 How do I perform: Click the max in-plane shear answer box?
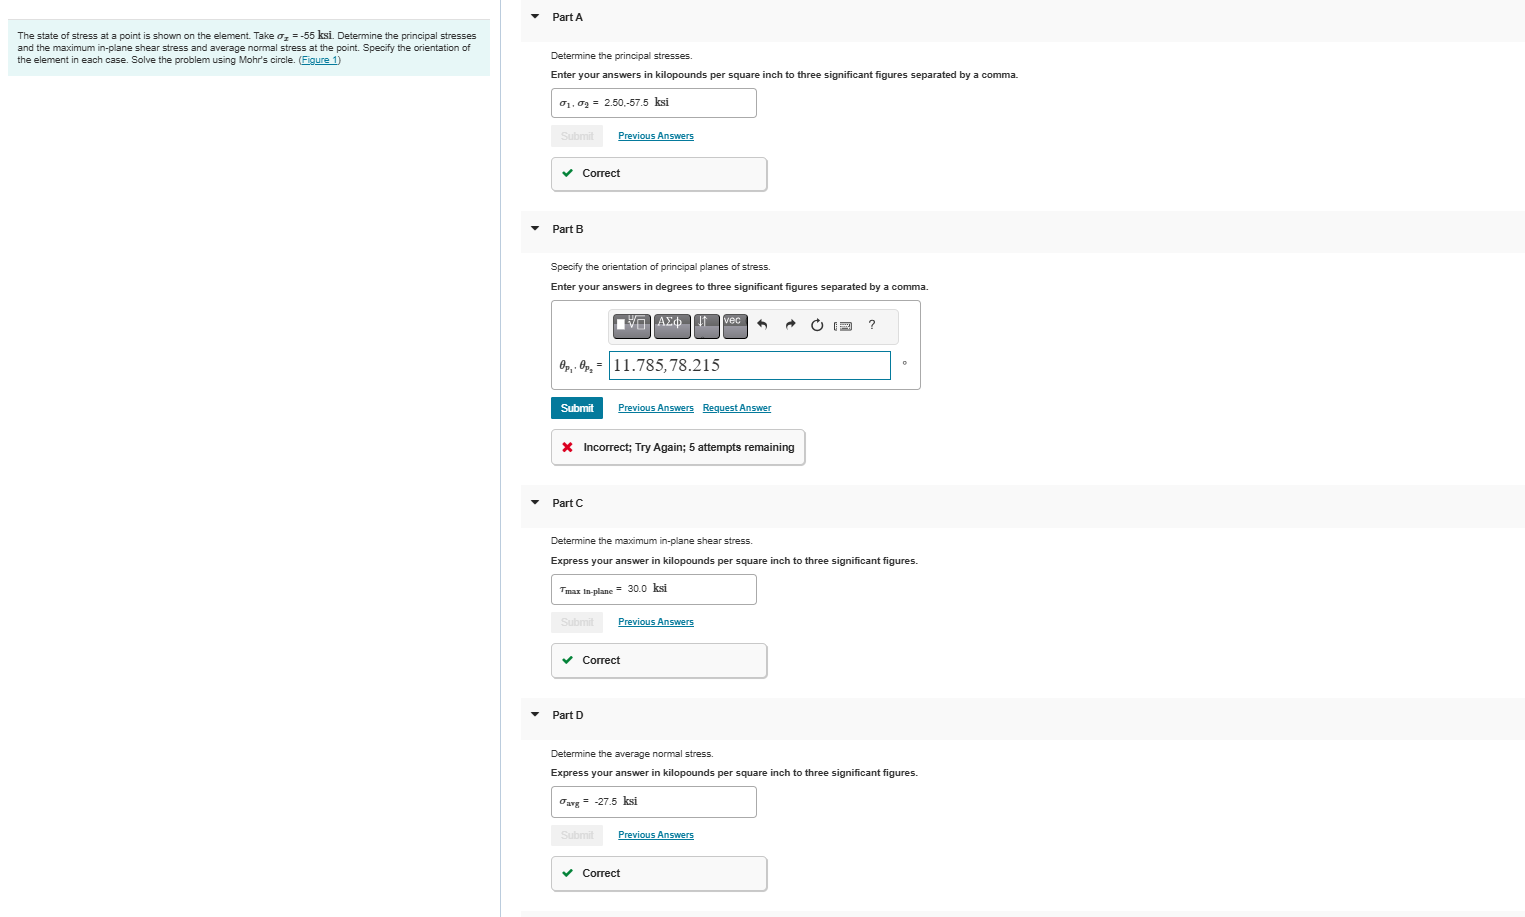pos(654,589)
